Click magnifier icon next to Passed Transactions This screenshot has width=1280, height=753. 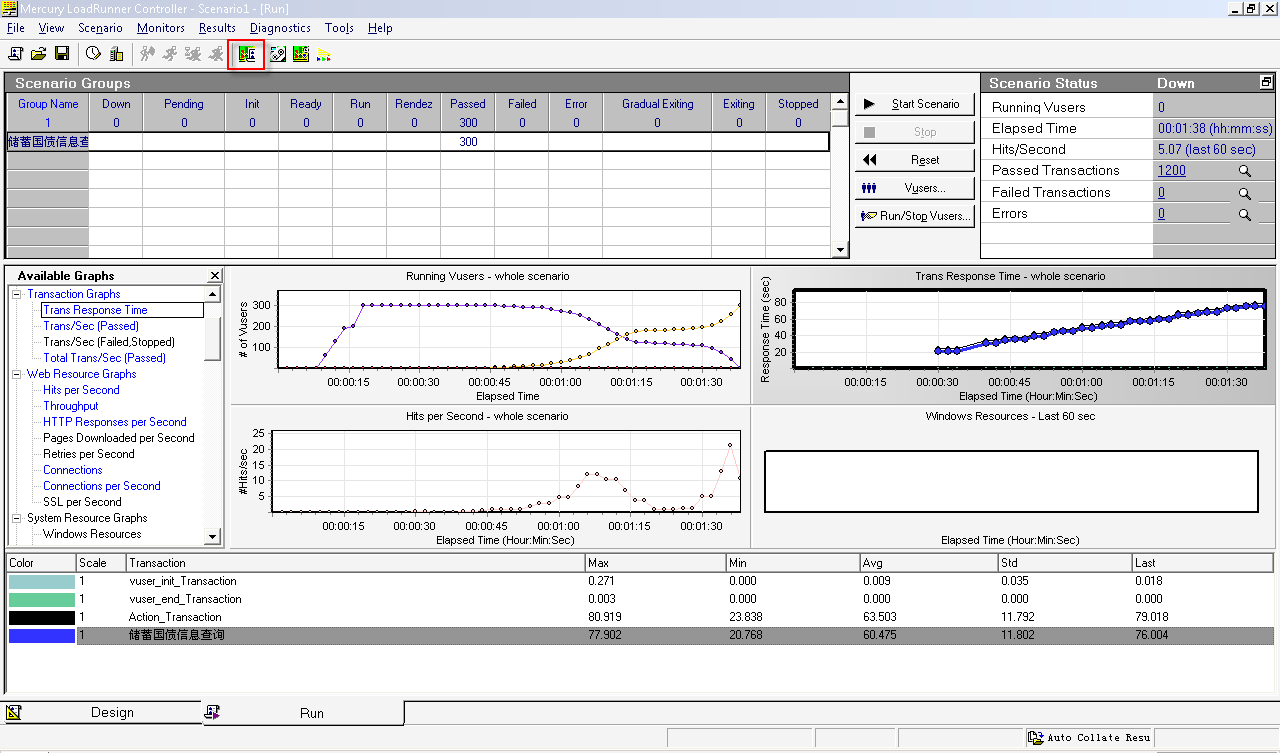click(x=1245, y=171)
